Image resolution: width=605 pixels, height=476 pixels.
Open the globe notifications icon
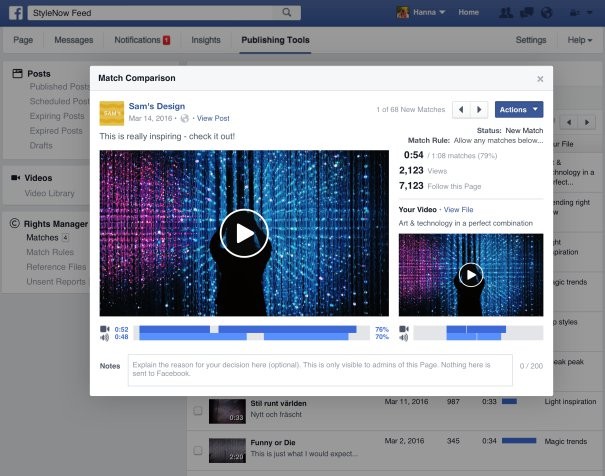point(546,13)
